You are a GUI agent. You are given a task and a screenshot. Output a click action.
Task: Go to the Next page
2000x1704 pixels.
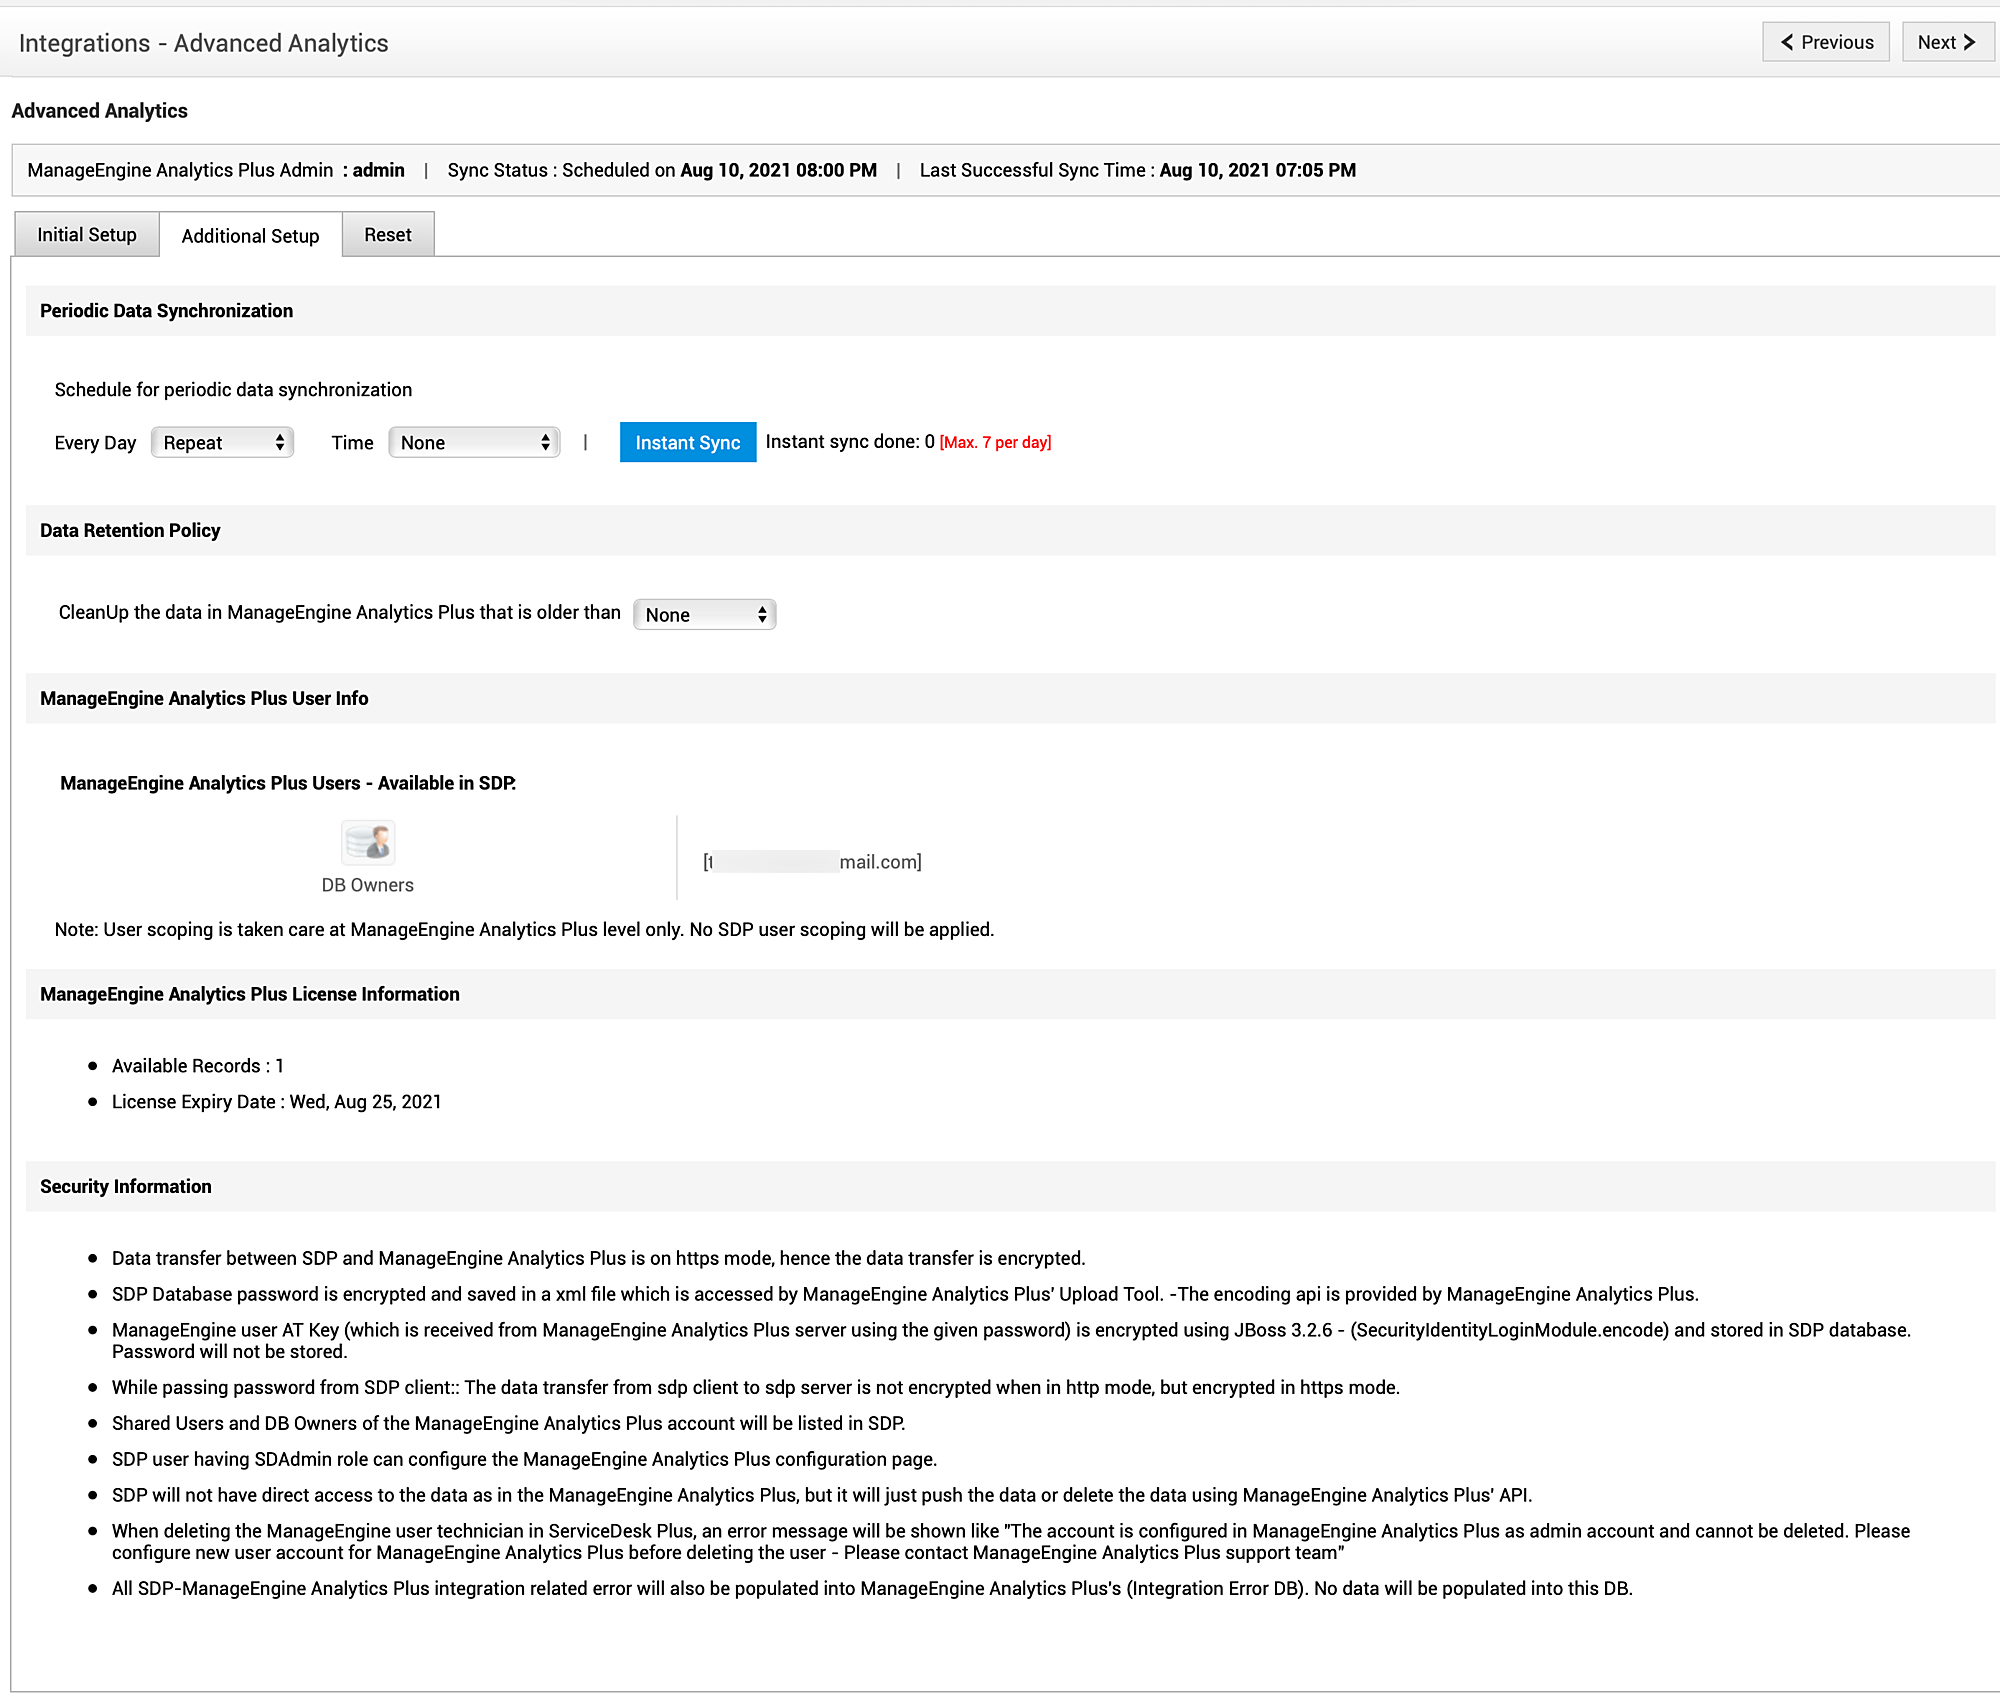point(1946,42)
